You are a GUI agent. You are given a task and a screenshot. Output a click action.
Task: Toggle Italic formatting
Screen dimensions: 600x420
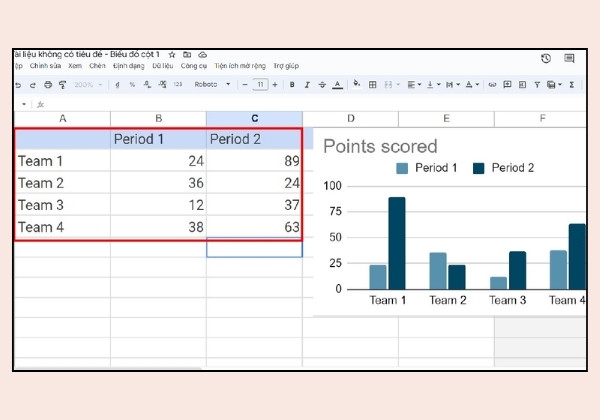click(x=307, y=85)
